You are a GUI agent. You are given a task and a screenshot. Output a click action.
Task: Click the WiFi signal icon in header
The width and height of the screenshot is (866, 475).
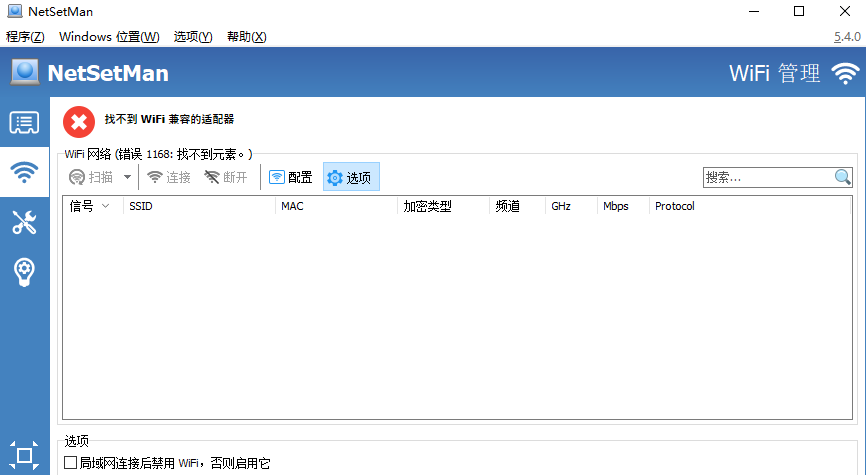pyautogui.click(x=846, y=73)
